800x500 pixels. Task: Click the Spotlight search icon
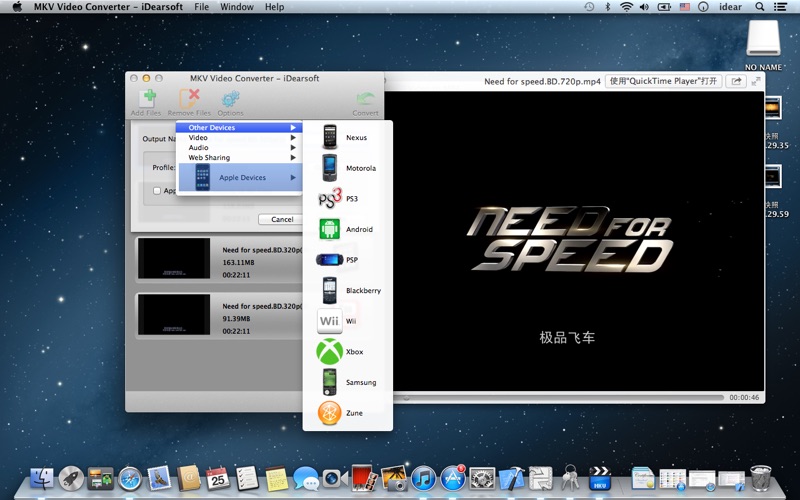tap(760, 7)
